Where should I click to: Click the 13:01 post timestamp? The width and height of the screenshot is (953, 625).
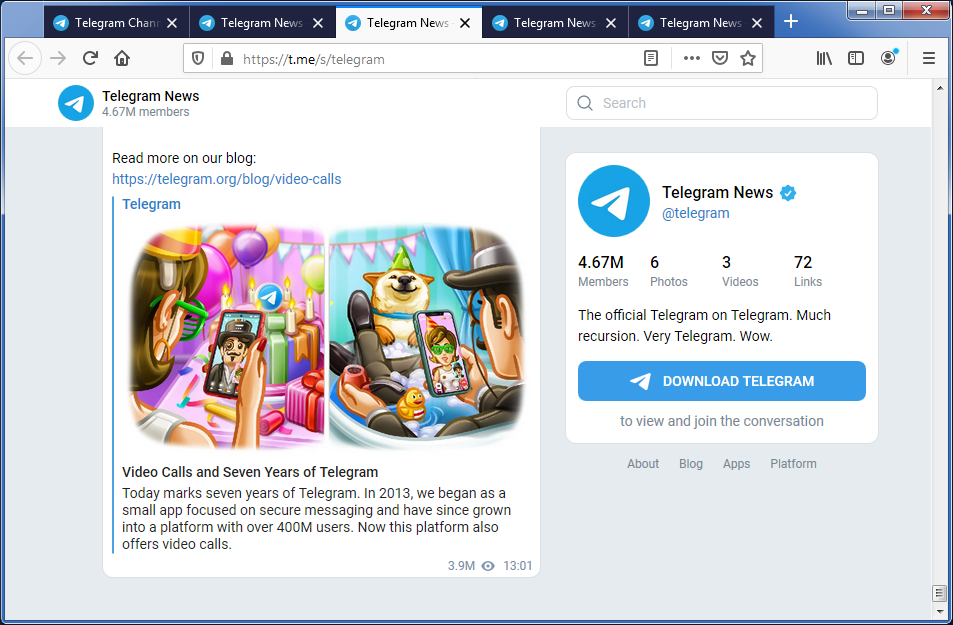517,565
